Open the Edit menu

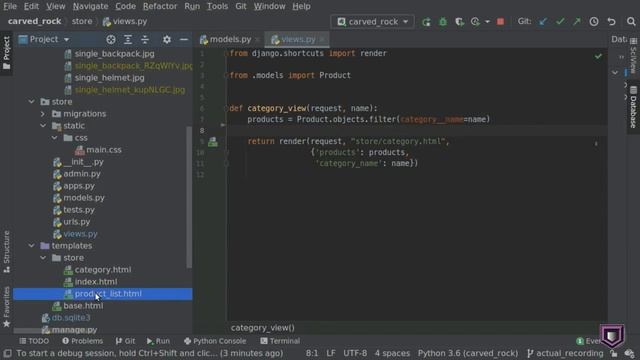point(31,7)
